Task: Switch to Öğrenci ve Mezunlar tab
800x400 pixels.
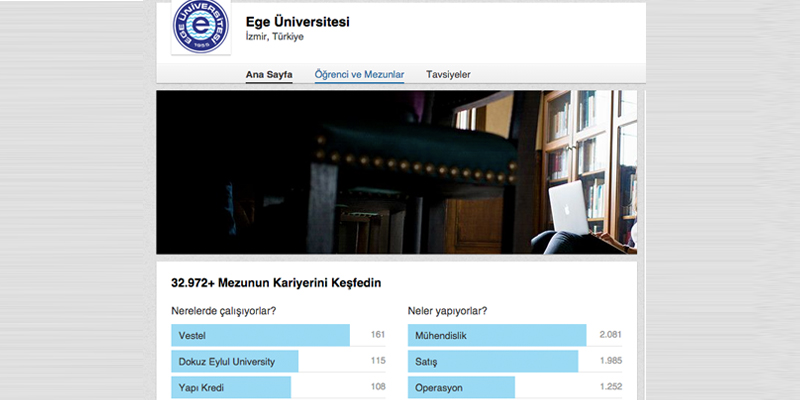Action: (x=359, y=74)
